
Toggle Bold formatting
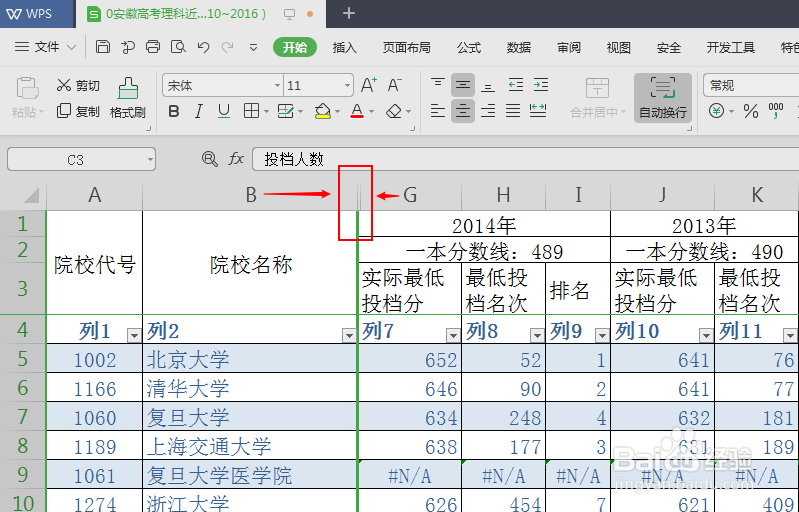tap(174, 111)
